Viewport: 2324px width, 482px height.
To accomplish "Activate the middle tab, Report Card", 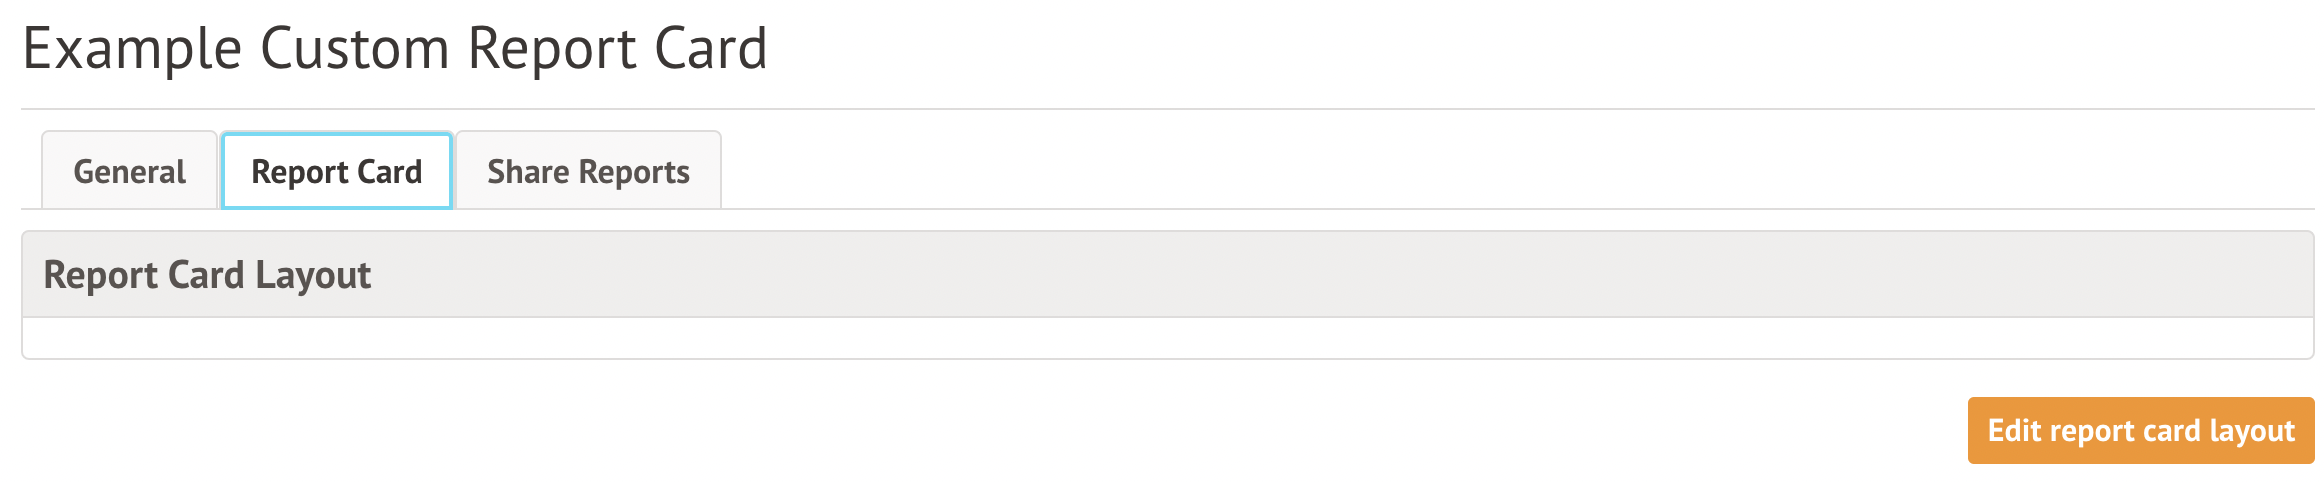I will [x=337, y=171].
